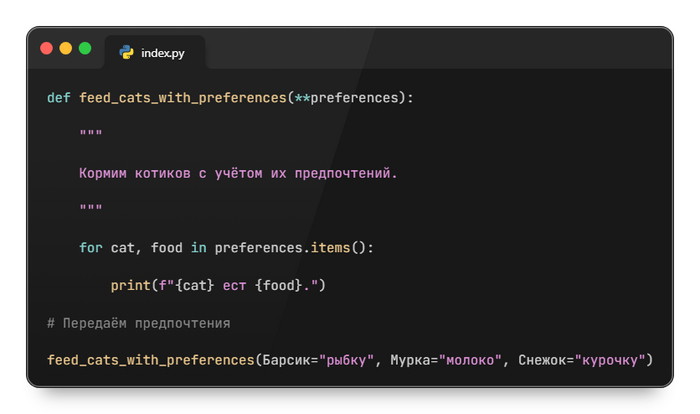Click feed_cats_with_preferences call on the last line
Screen dimensions: 700x414
point(150,360)
